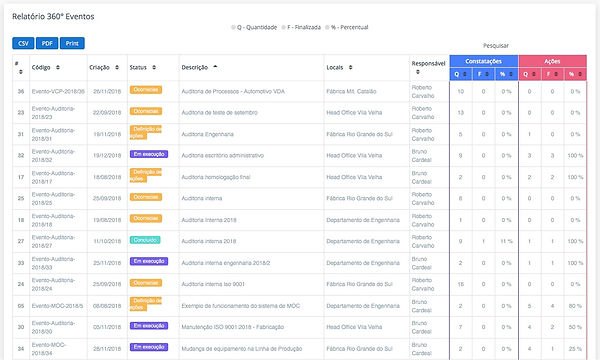Click the Ações group header
This screenshot has width=600, height=360.
(552, 61)
